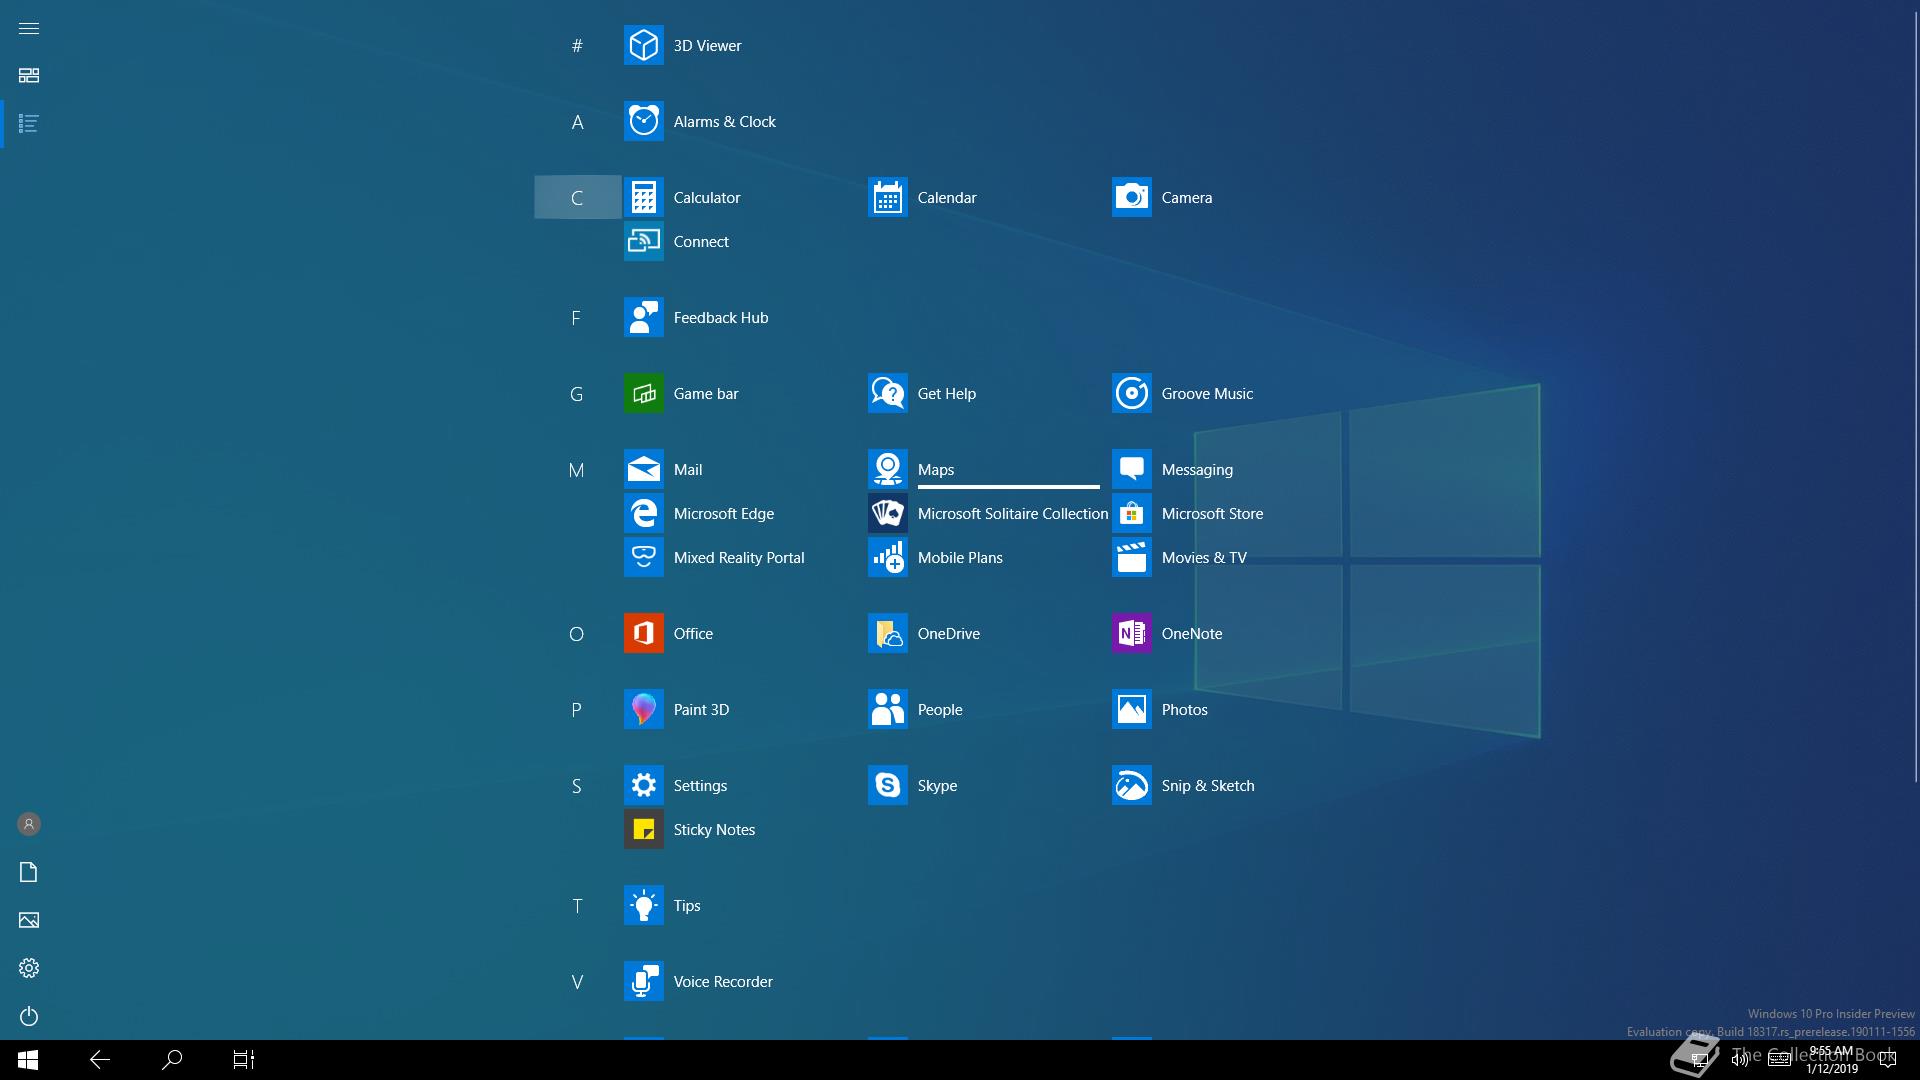
Task: Open the Mixed Reality Portal icon
Action: 643,557
